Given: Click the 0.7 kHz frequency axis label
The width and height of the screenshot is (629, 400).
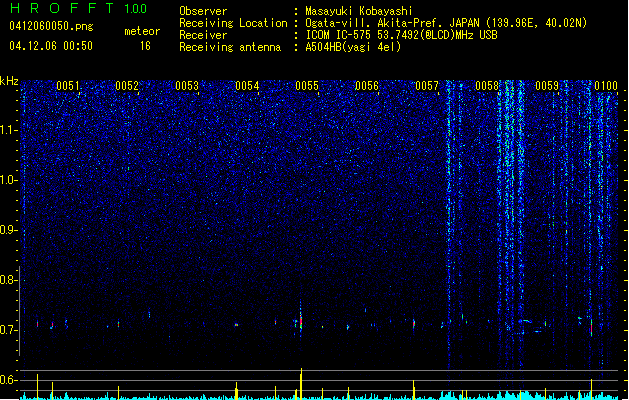Looking at the screenshot, I should [9, 330].
